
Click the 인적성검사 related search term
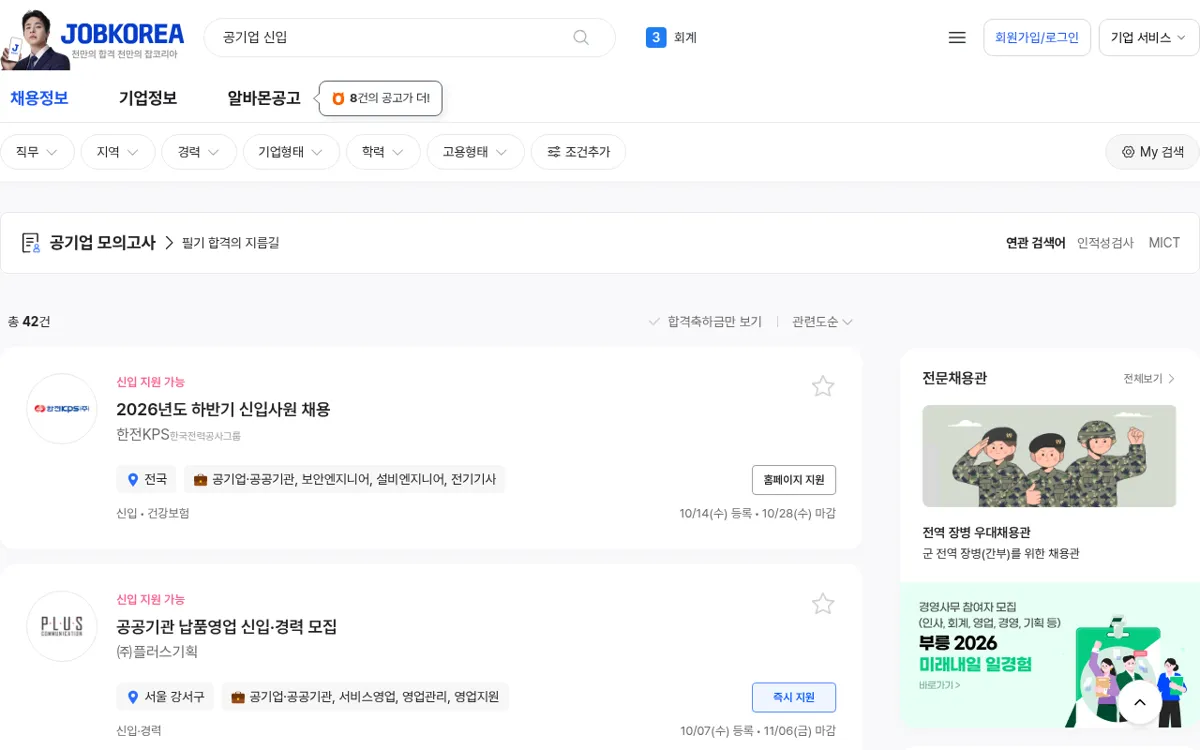1105,243
